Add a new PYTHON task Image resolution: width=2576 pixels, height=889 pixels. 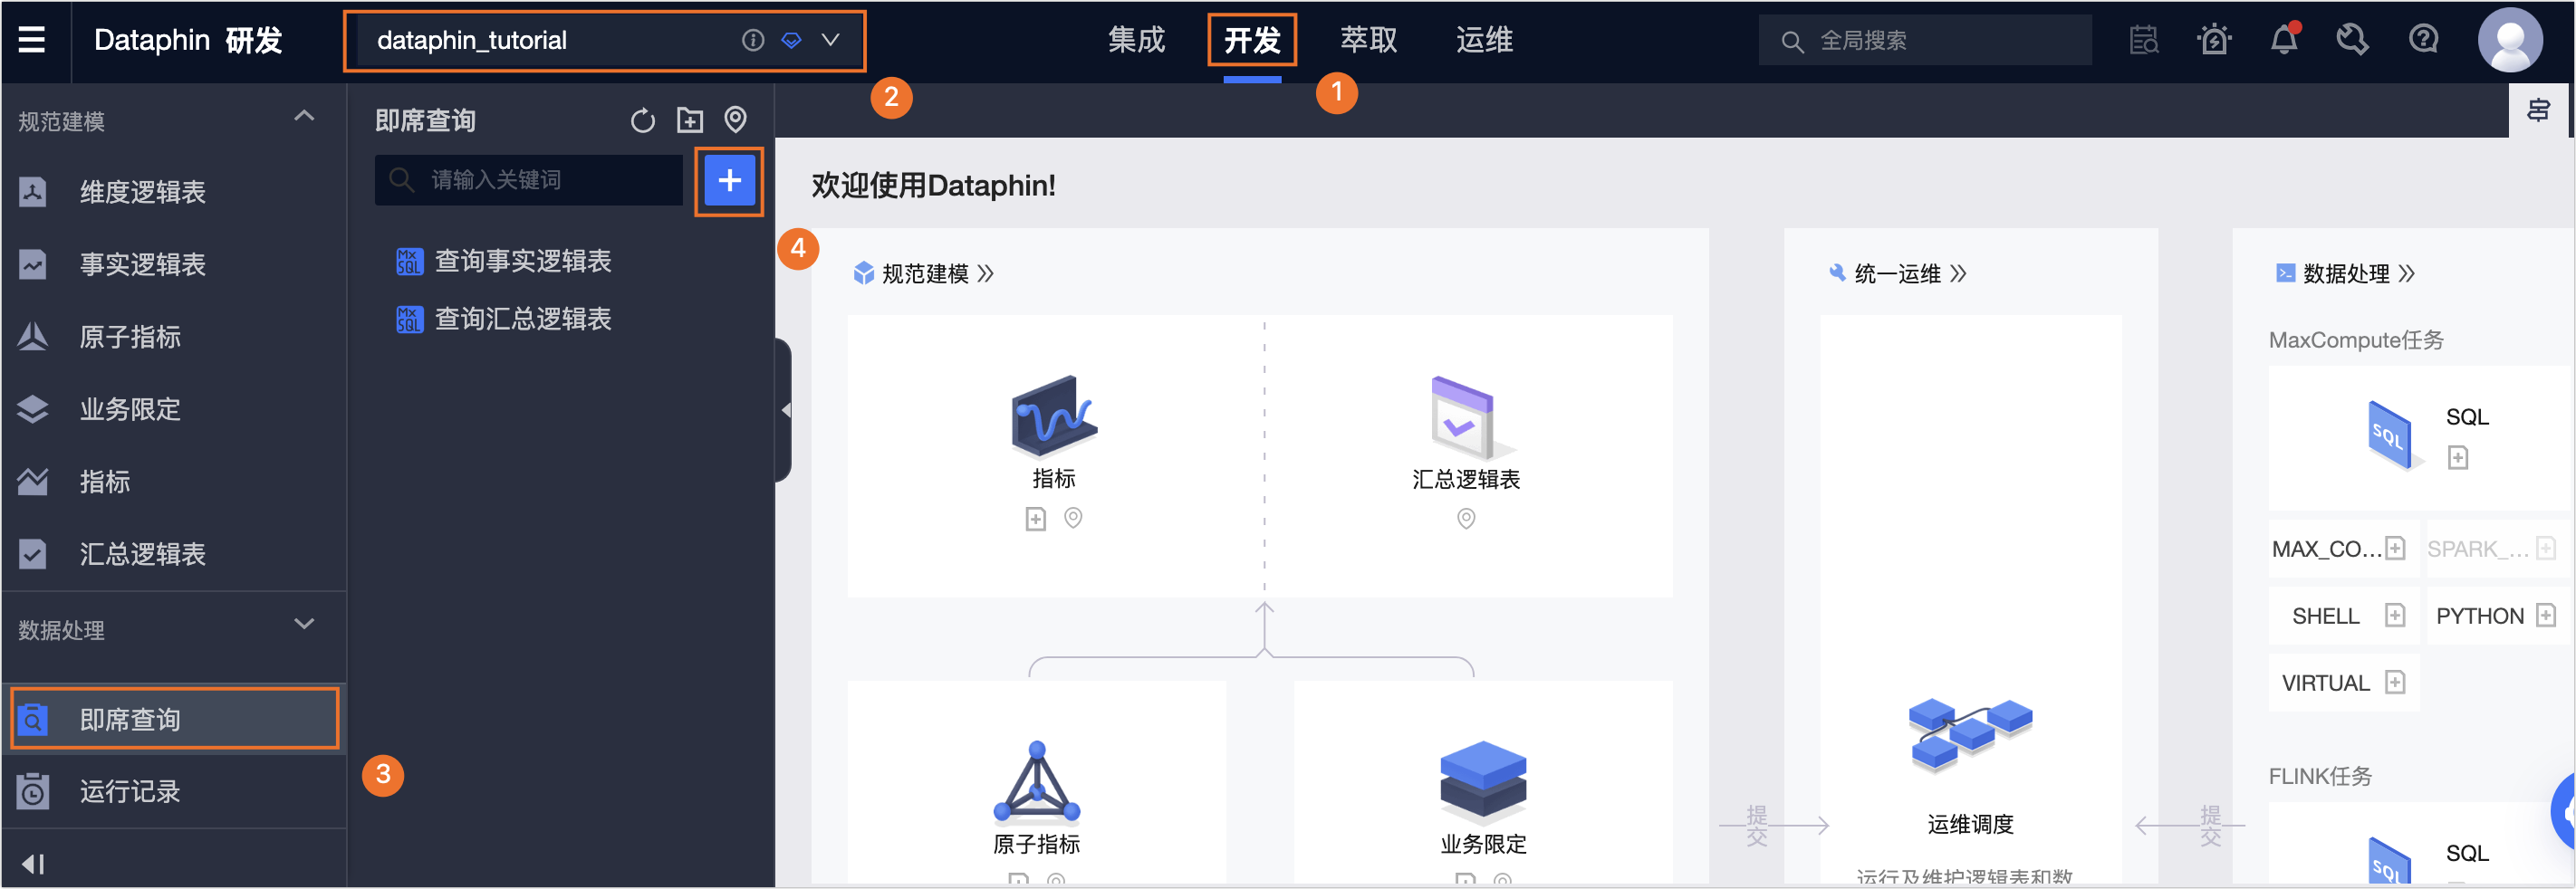[2546, 615]
